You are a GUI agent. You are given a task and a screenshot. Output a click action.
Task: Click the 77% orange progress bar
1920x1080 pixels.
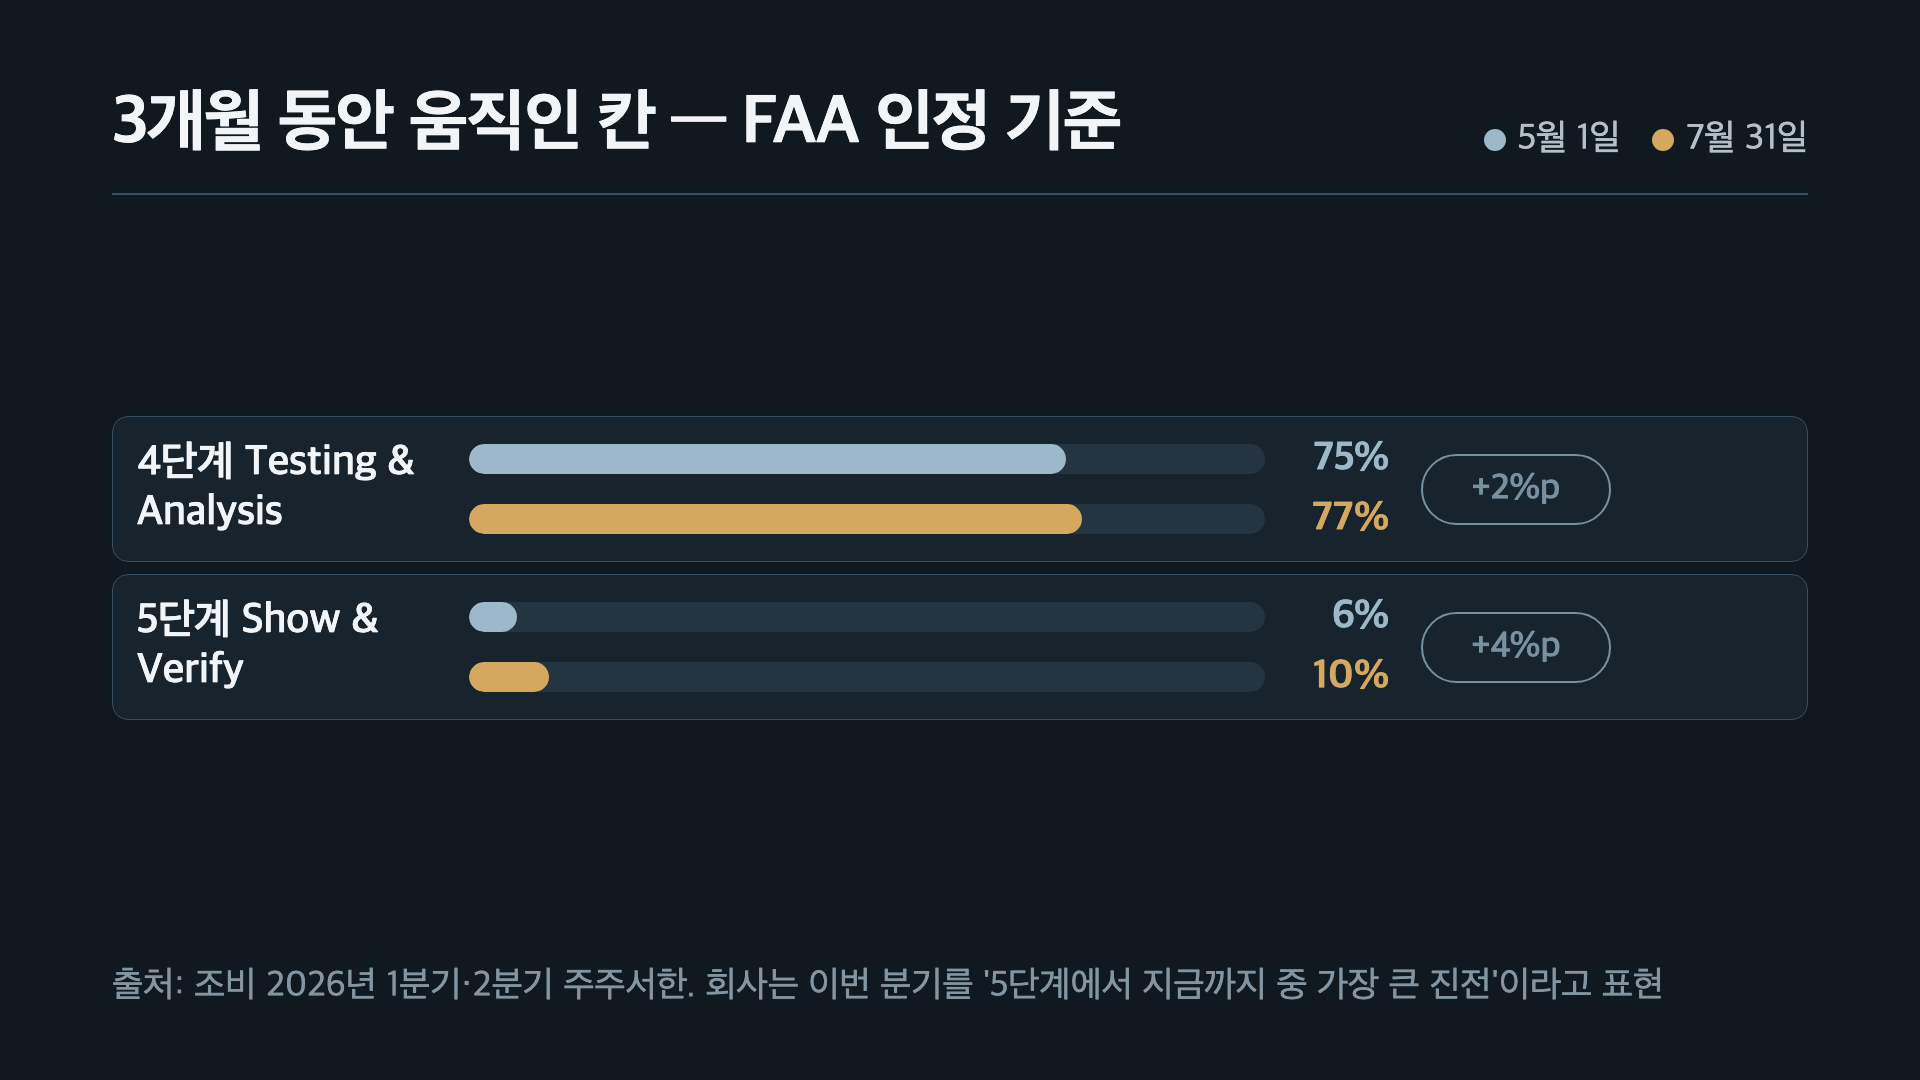775,519
